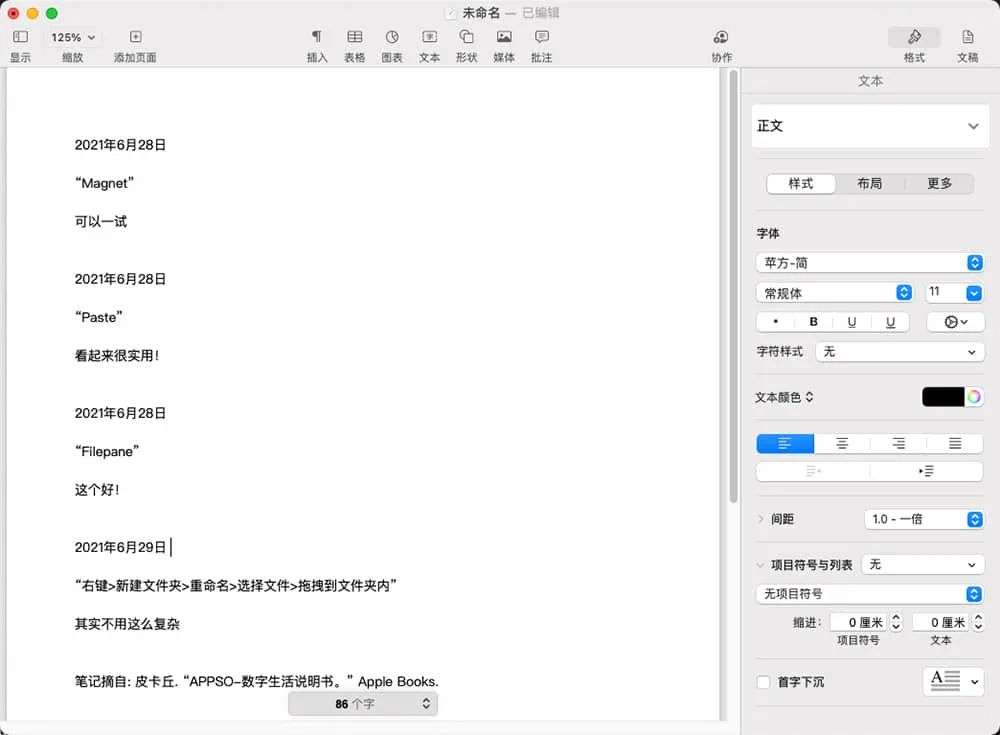Open the 1.0 - 一倍 line spacing dropdown

[x=923, y=519]
